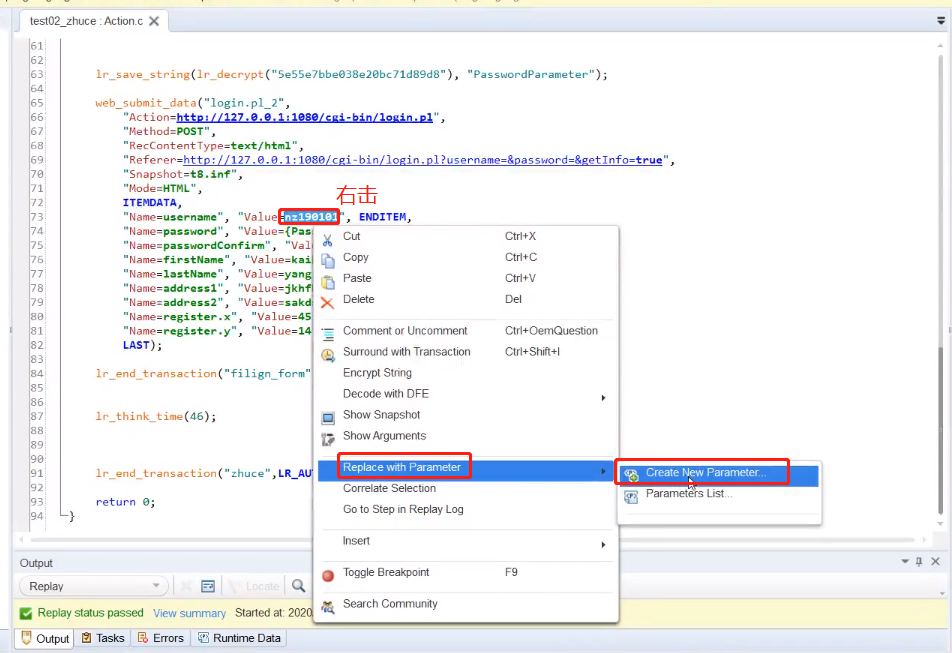The width and height of the screenshot is (952, 653).
Task: Switch to the Tasks tab
Action: (103, 638)
